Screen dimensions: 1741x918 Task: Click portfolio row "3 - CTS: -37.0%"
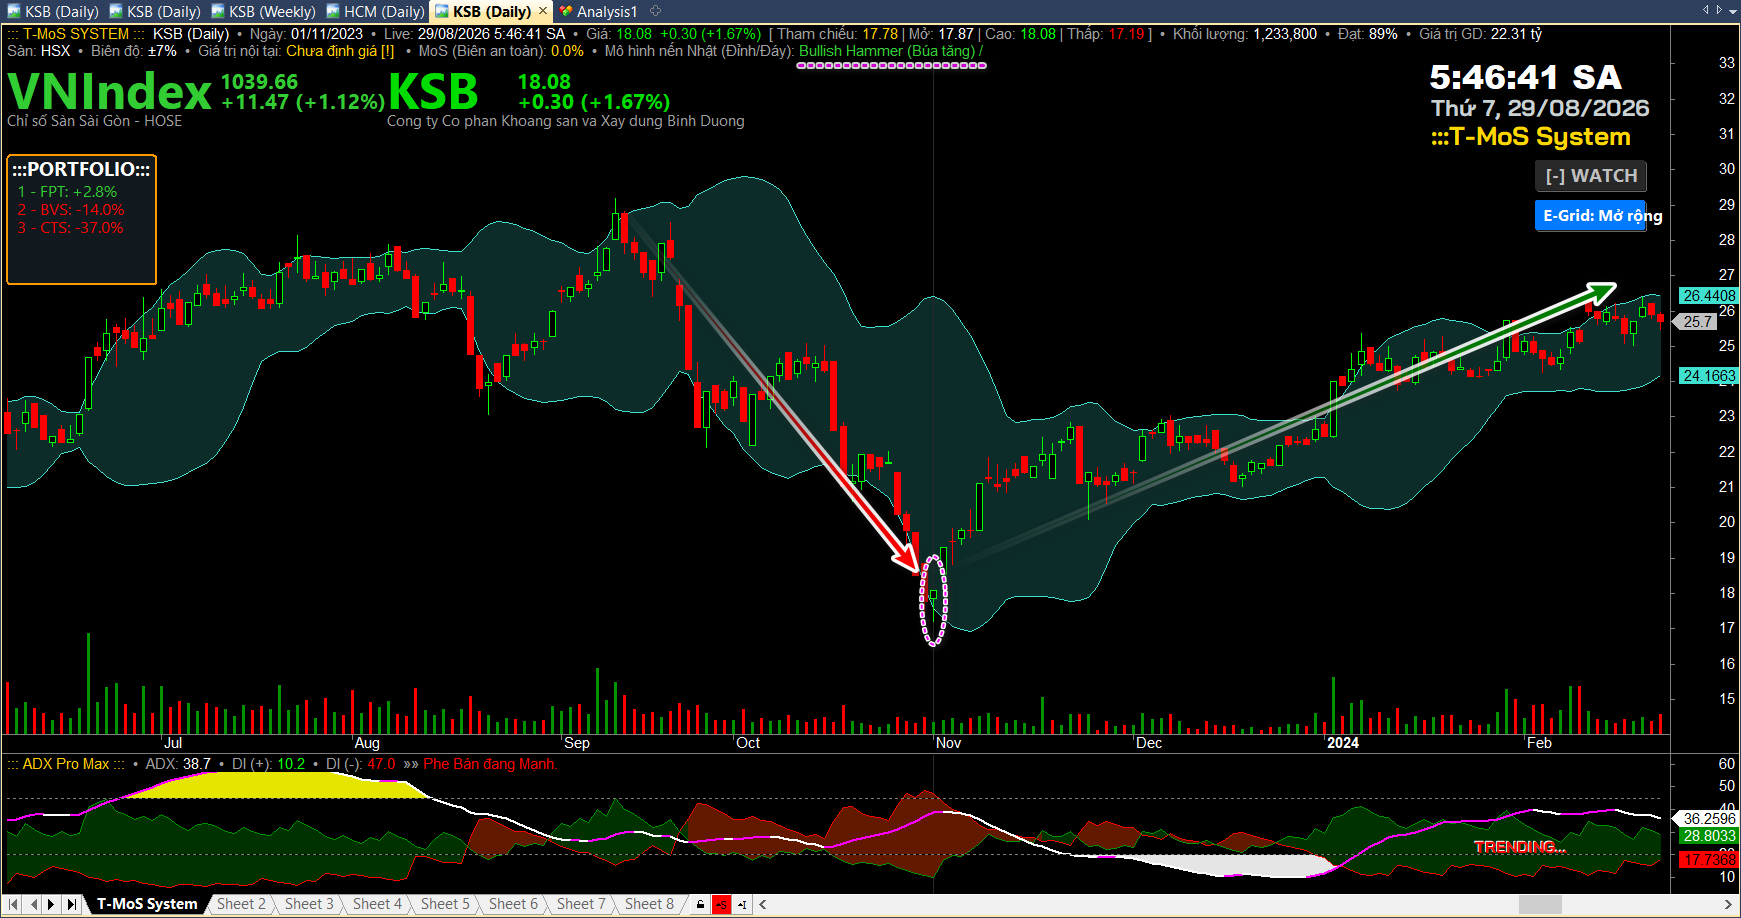pos(70,228)
